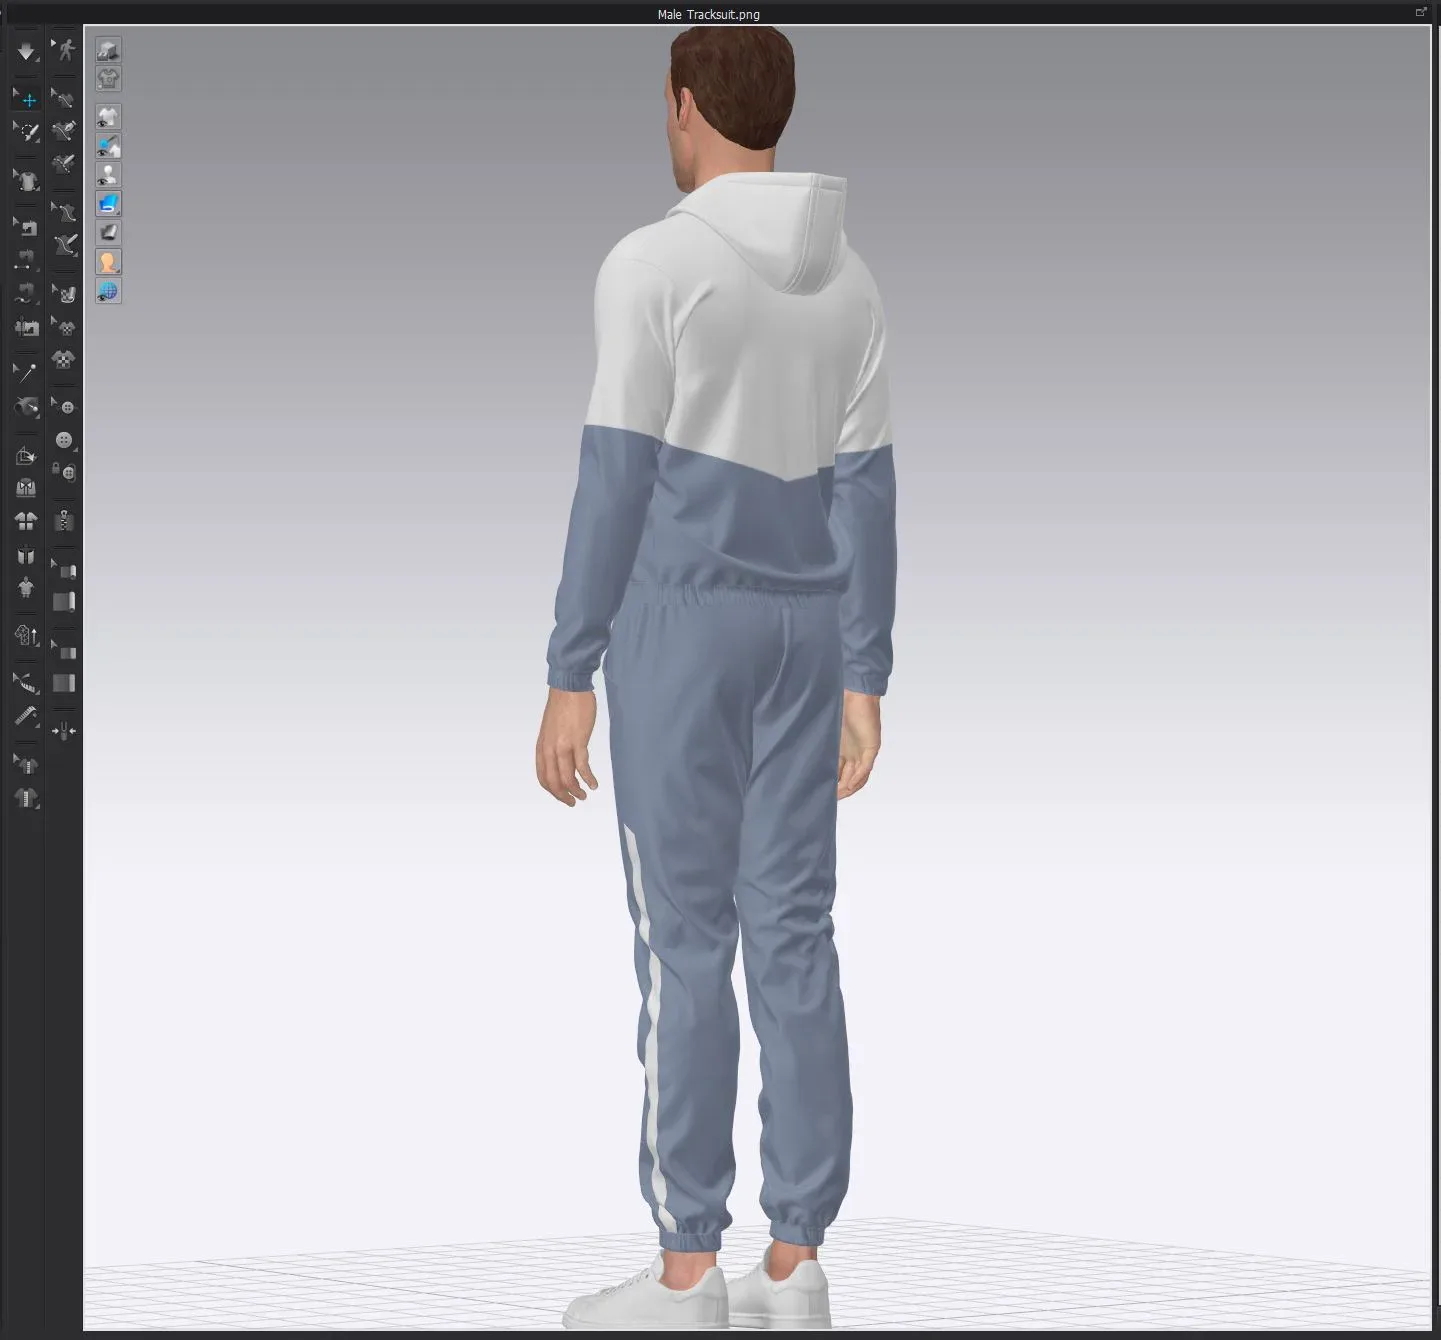Click the blue highlighted fabric swatch icon

[107, 203]
